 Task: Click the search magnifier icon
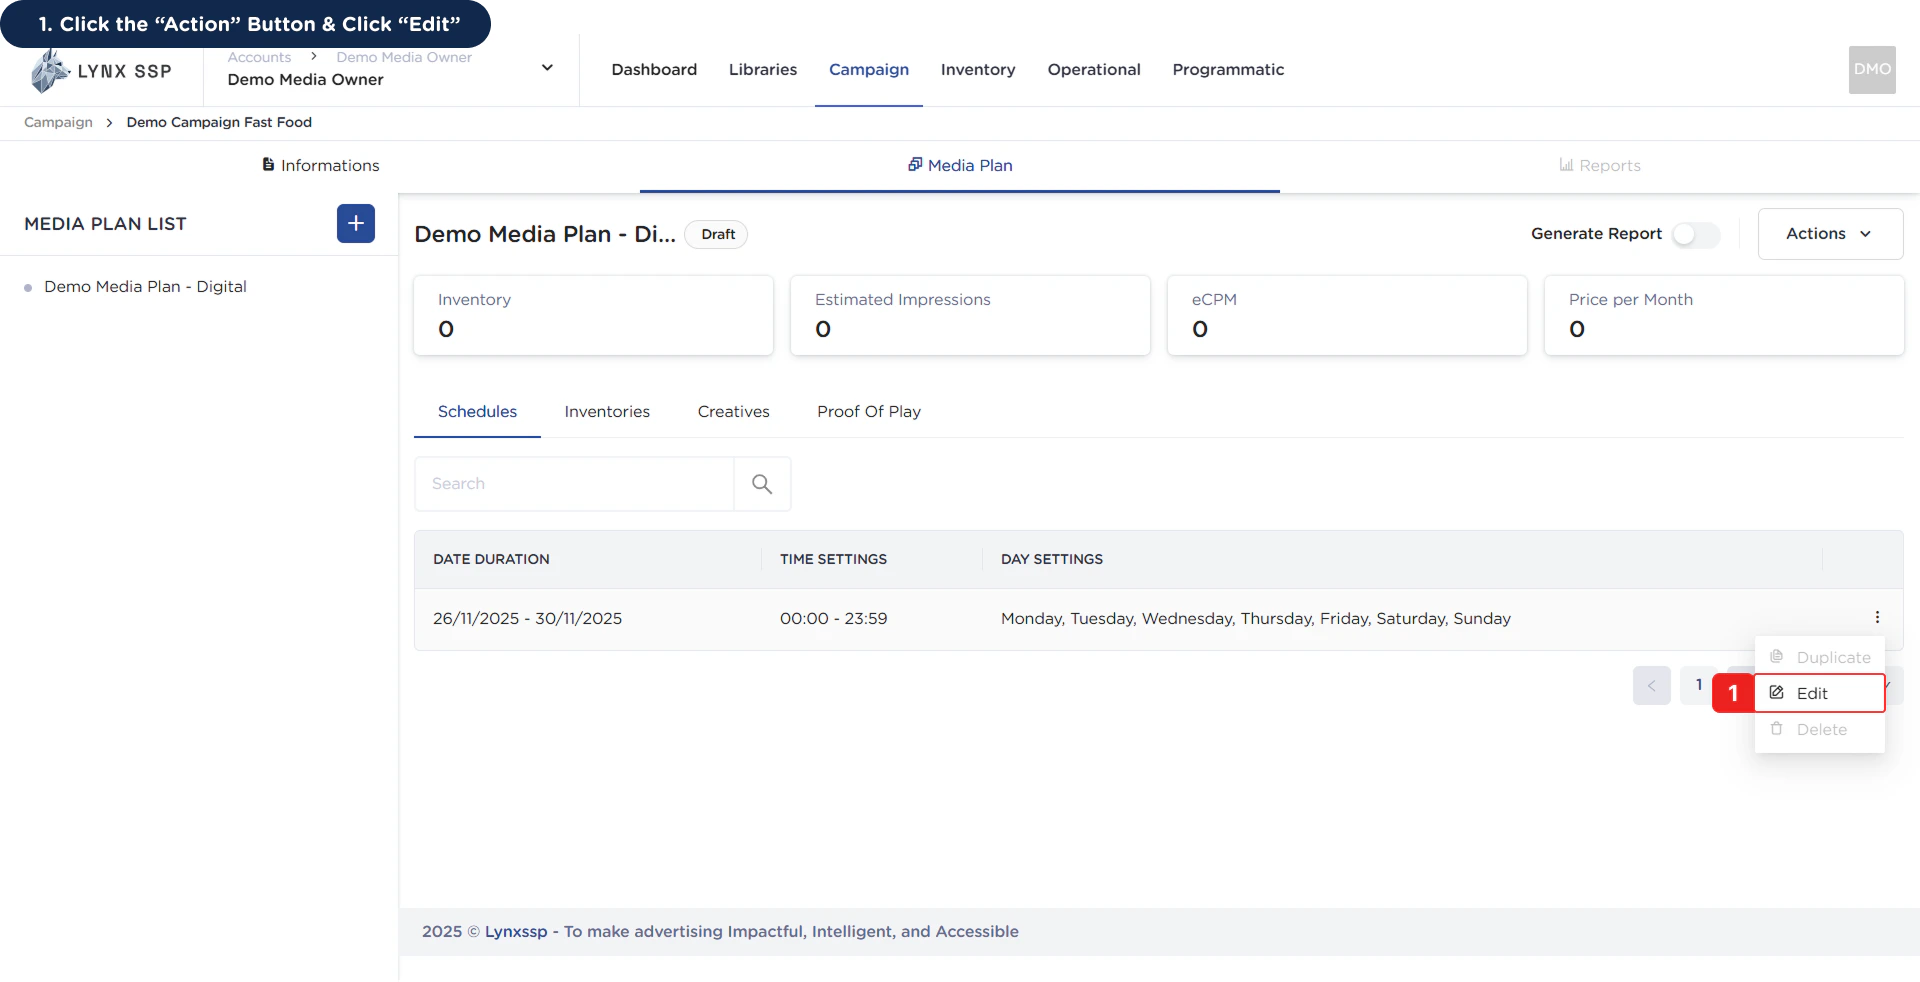(x=762, y=484)
